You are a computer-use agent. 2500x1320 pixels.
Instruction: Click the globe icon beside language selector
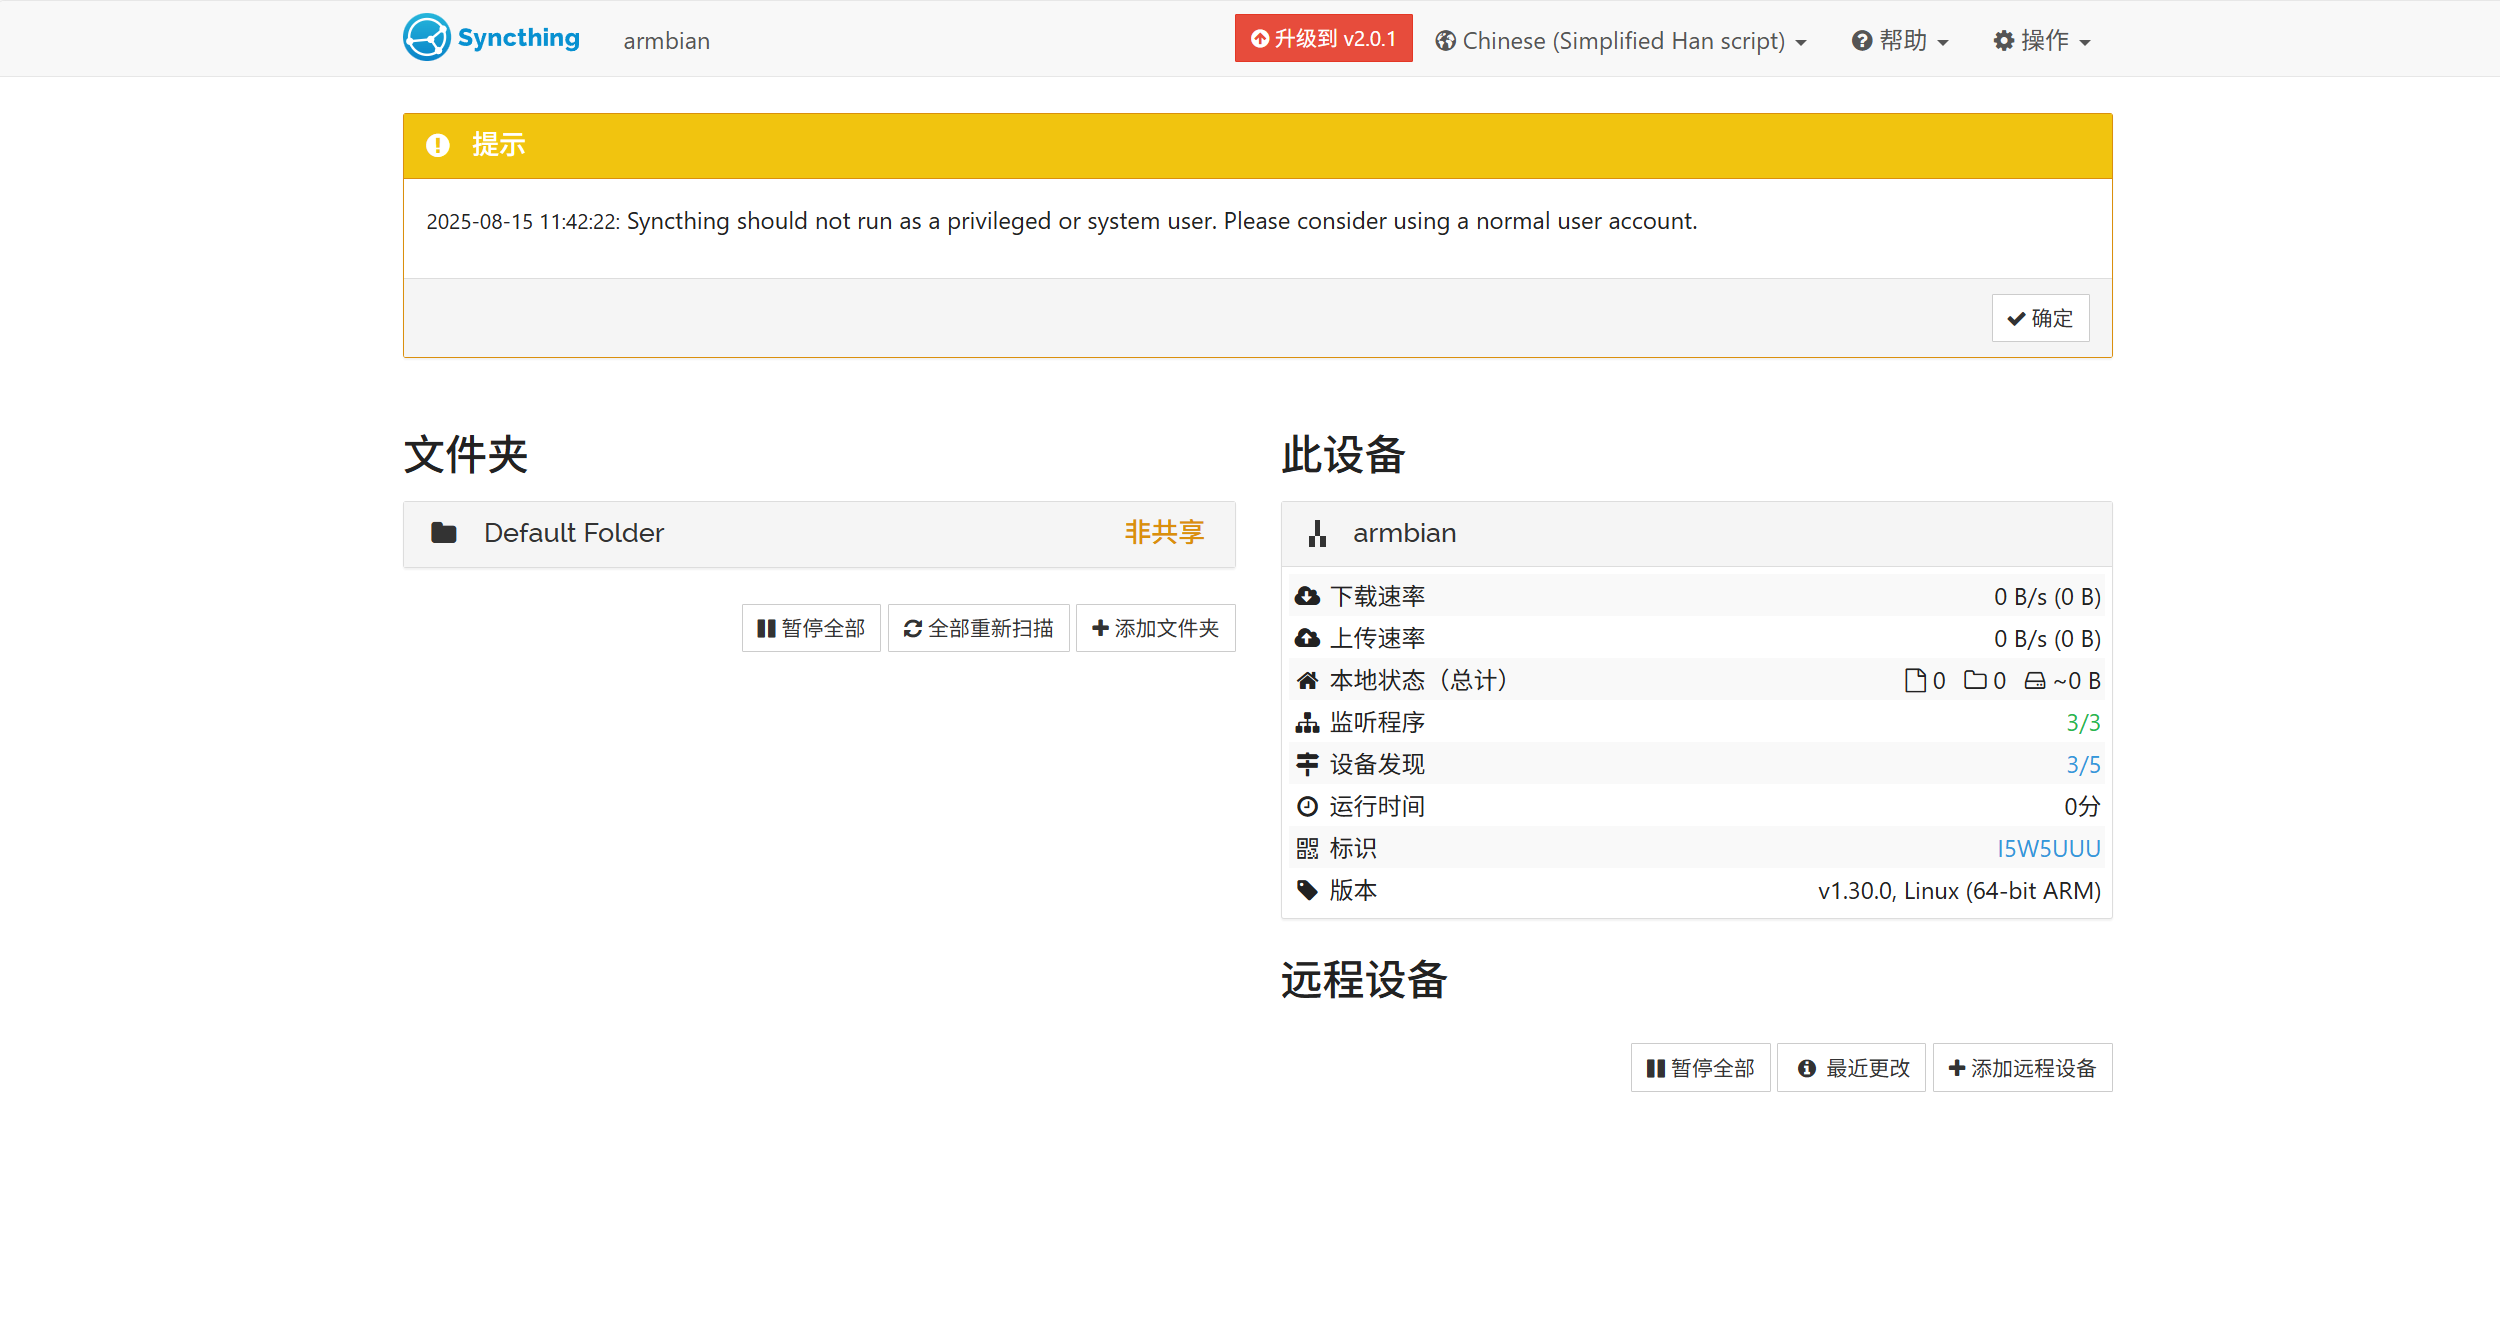coord(1445,41)
